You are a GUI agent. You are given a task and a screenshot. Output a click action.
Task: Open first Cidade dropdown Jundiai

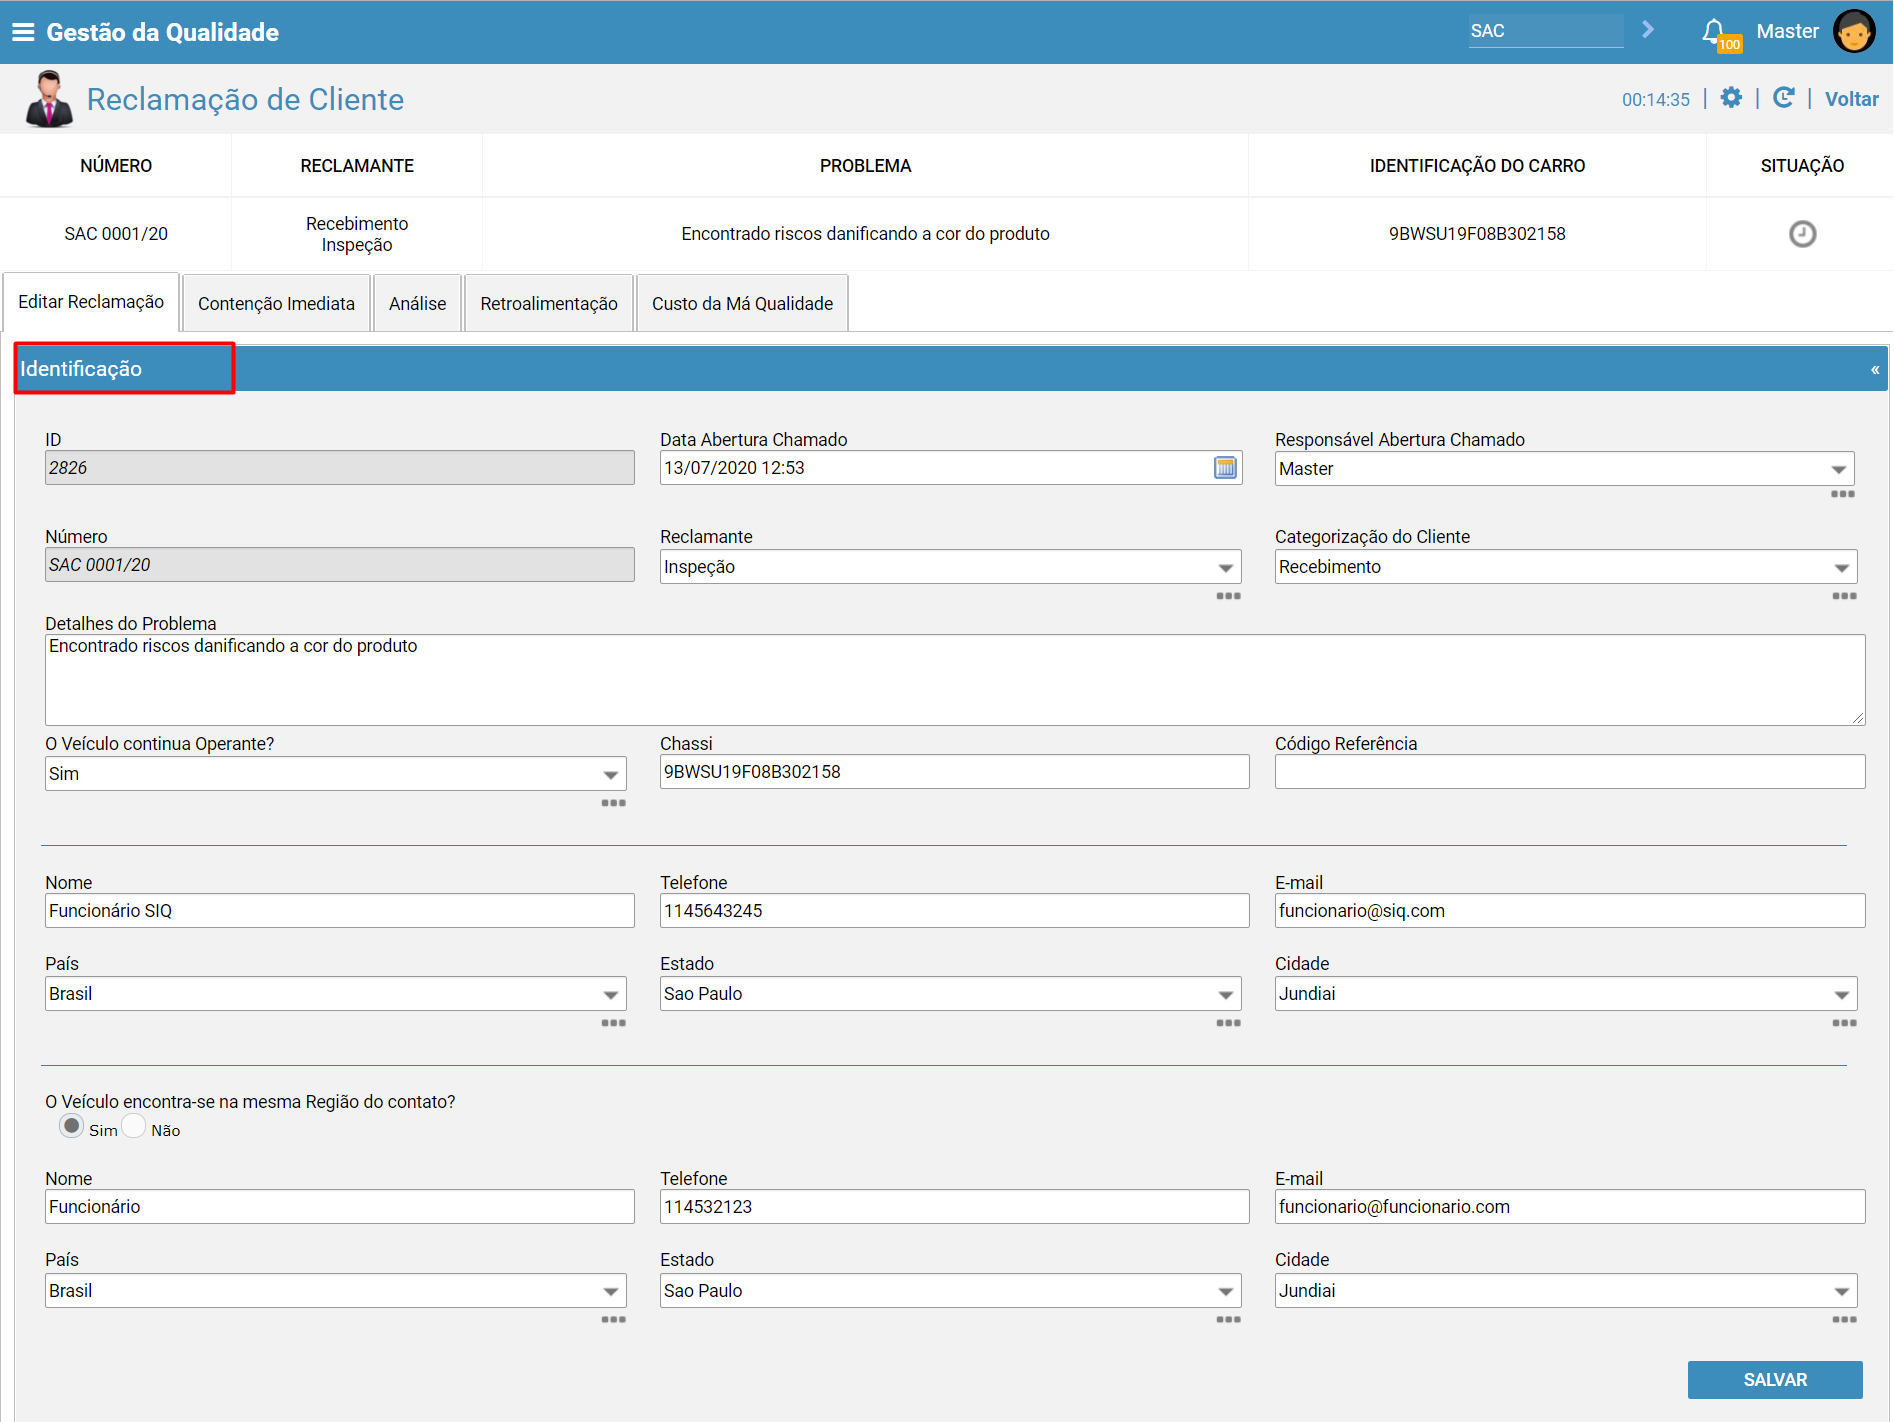tap(1566, 994)
